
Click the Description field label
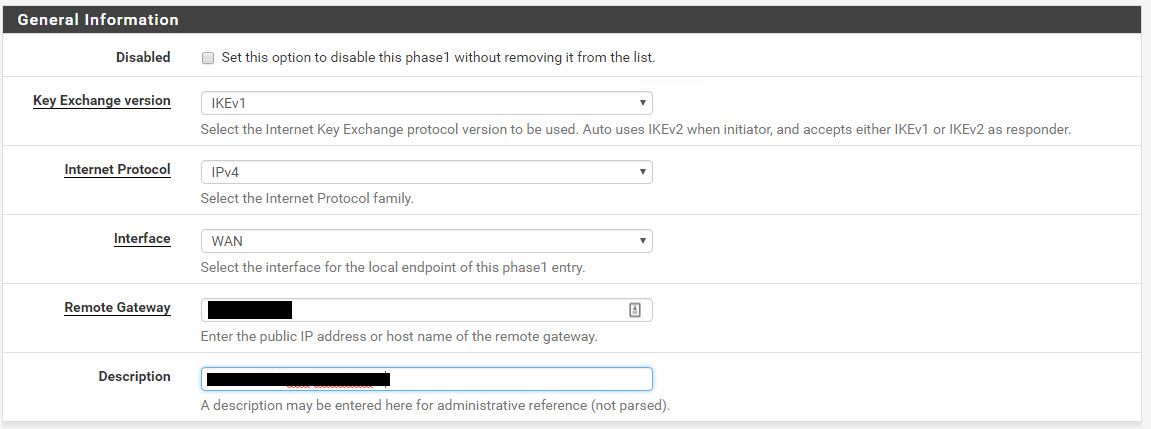pyautogui.click(x=134, y=376)
